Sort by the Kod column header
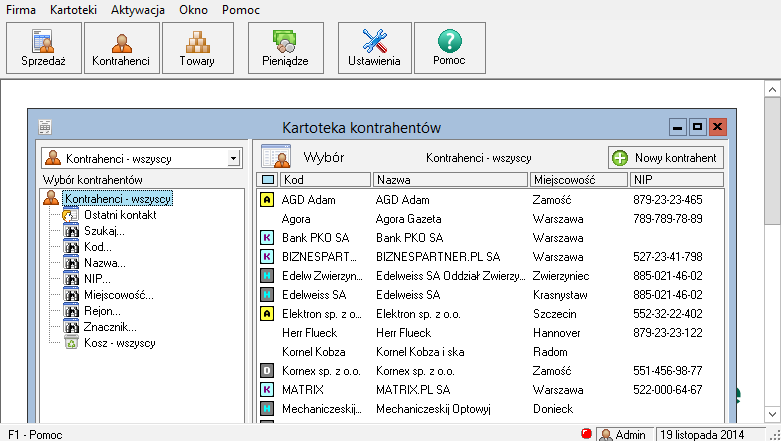Viewport: 781px width, 441px height. click(326, 179)
